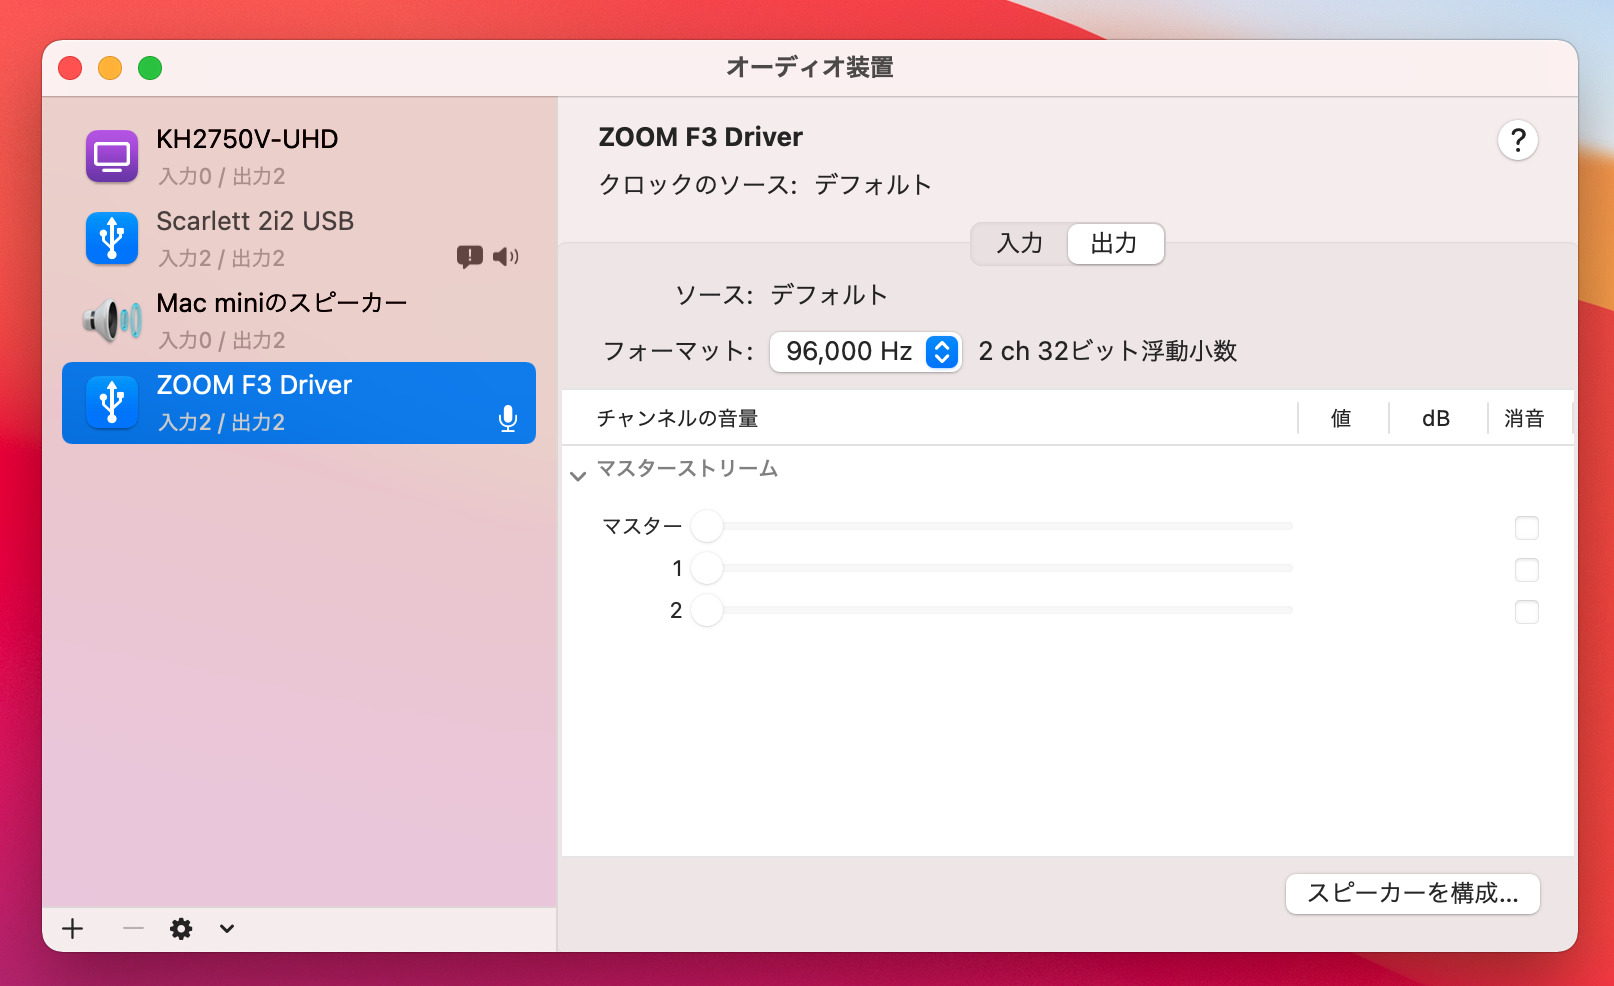Image resolution: width=1614 pixels, height=986 pixels.
Task: Click the マスター volume slider knob
Action: pyautogui.click(x=707, y=526)
